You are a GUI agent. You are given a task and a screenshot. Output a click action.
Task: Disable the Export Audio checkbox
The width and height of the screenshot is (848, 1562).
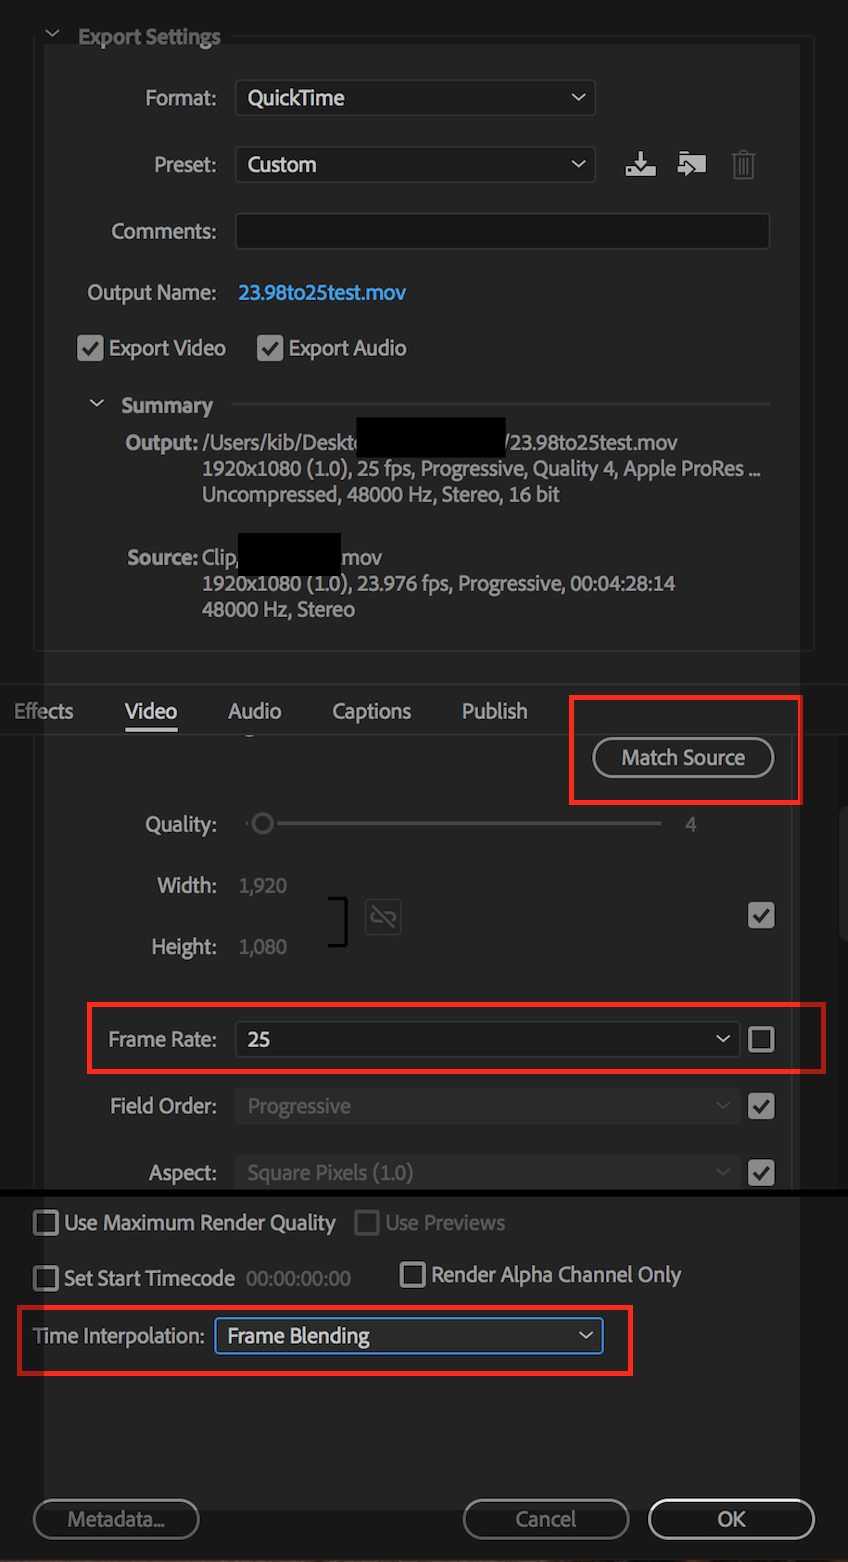270,348
